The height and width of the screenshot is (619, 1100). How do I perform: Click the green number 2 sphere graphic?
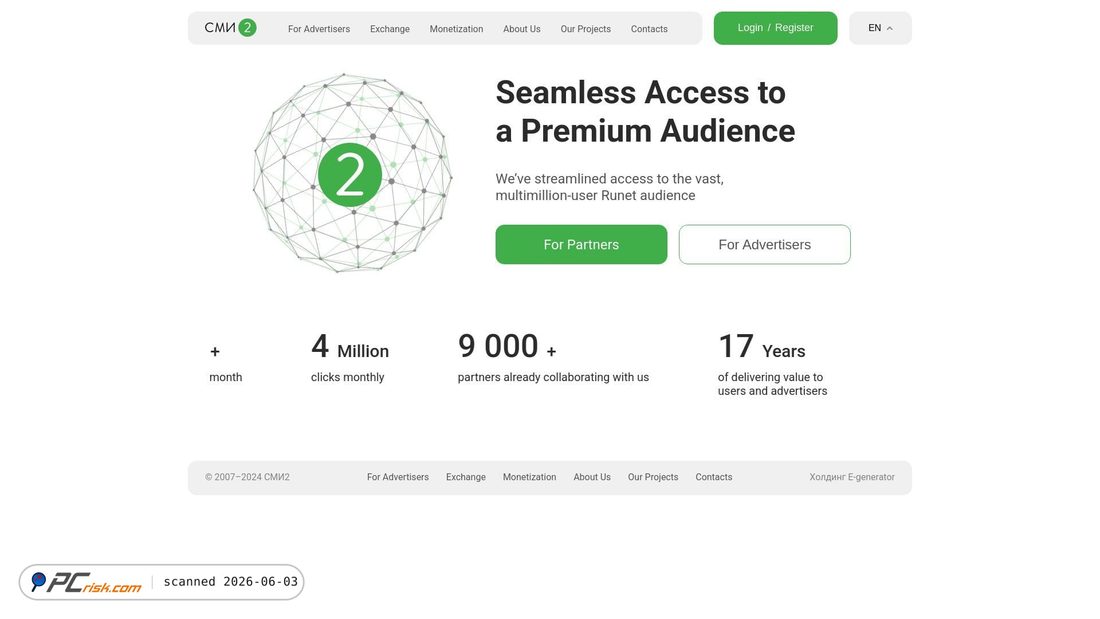[x=352, y=173]
